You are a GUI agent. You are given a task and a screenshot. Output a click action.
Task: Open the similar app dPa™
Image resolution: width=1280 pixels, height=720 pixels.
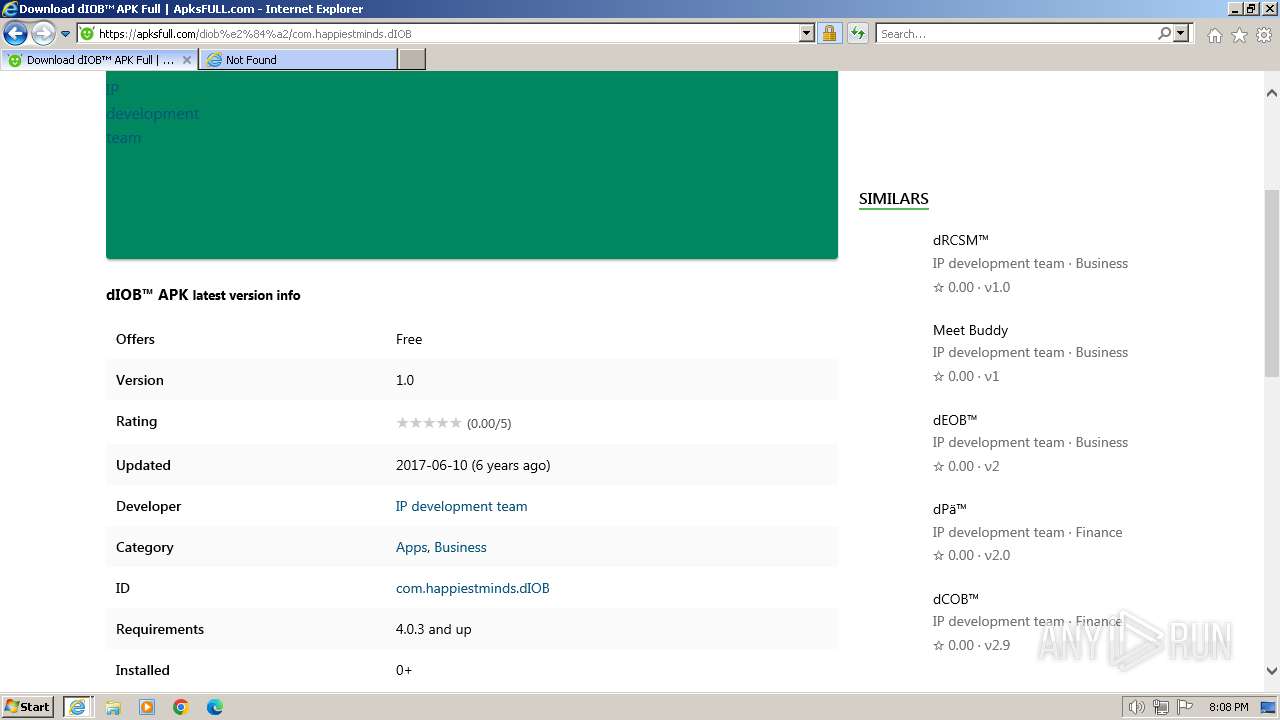click(949, 509)
